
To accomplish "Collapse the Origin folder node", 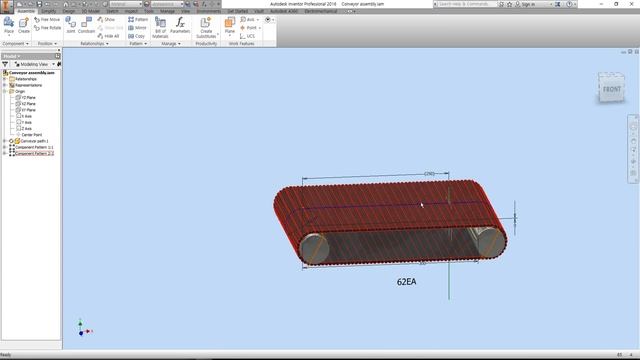I will (5, 91).
